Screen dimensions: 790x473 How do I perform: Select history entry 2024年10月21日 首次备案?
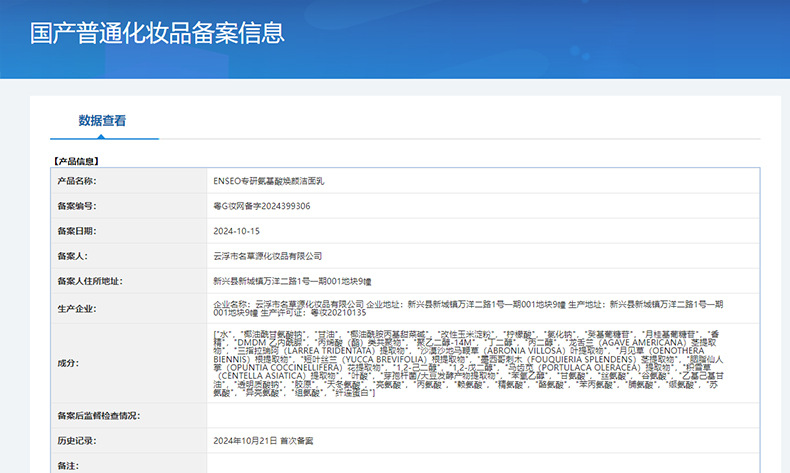pyautogui.click(x=263, y=441)
